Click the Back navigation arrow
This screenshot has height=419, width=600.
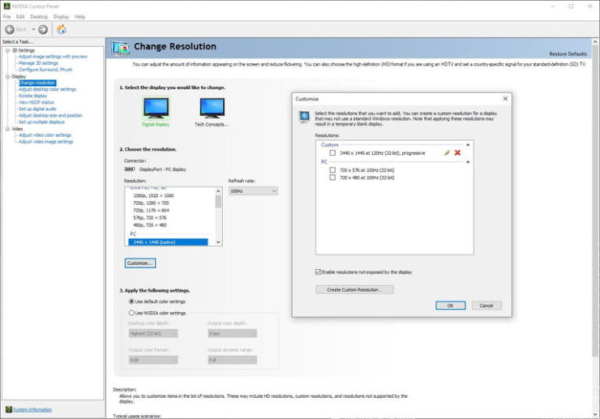tap(10, 29)
